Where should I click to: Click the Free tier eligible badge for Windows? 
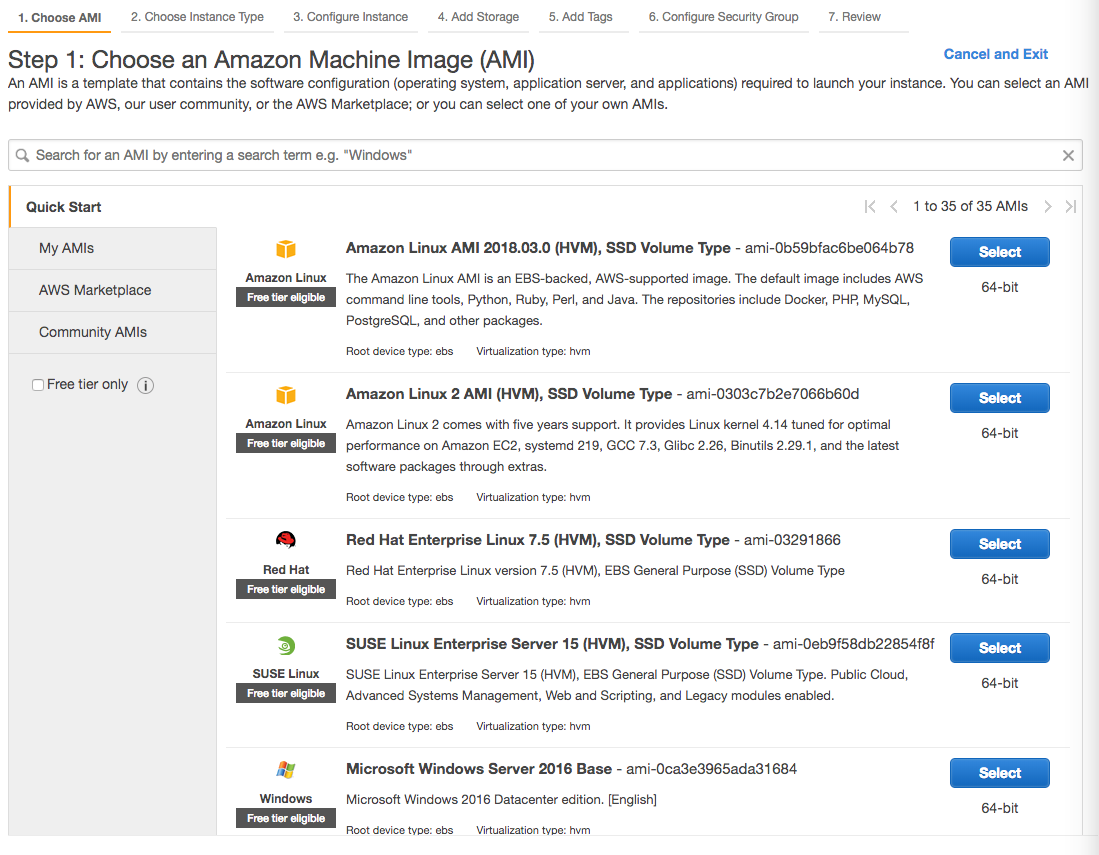tap(285, 818)
